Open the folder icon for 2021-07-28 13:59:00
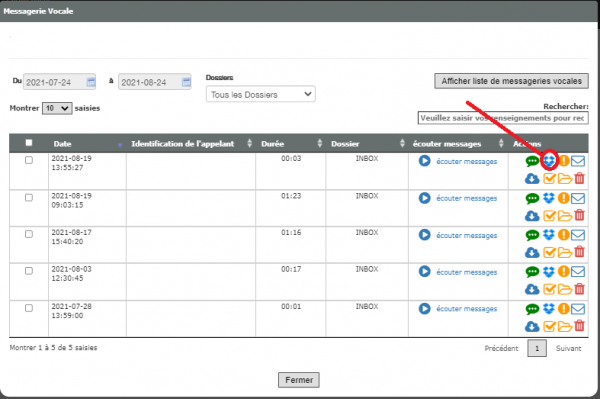This screenshot has width=600, height=399. pos(565,326)
